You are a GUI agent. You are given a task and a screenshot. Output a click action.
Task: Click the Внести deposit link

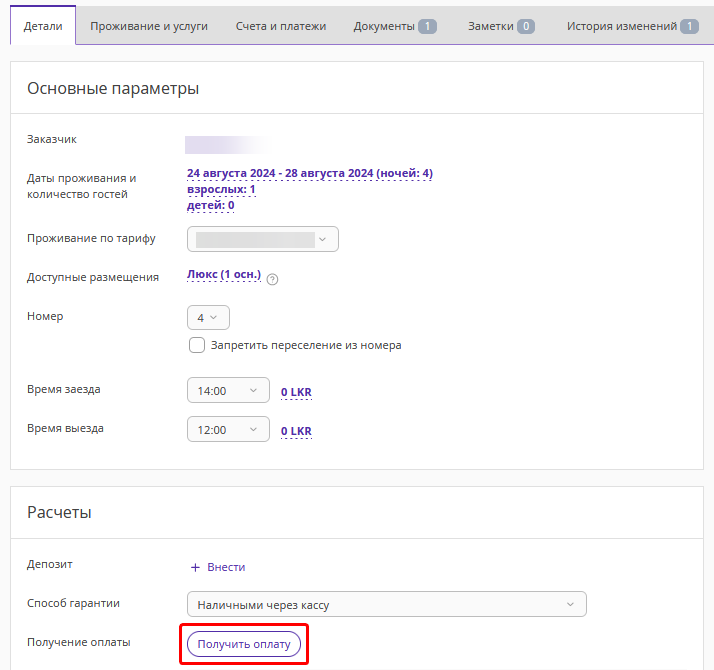226,567
